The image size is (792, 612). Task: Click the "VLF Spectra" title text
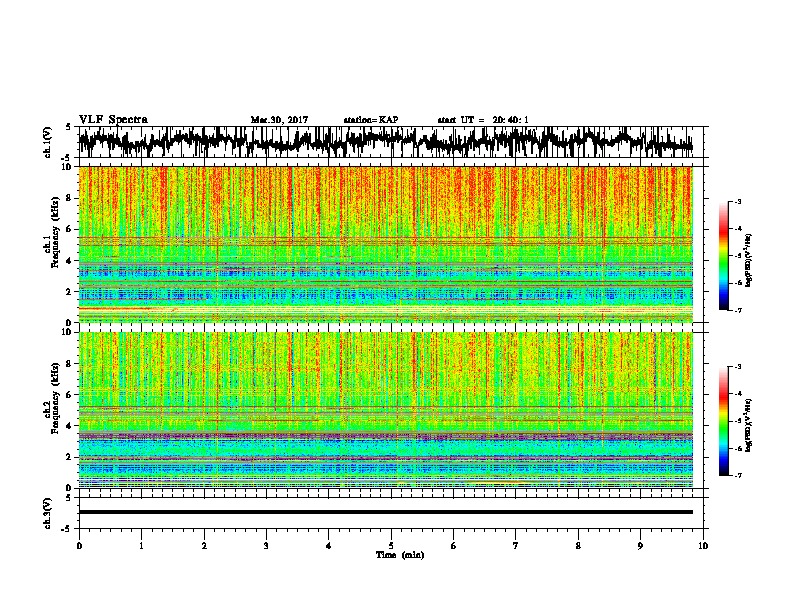(113, 120)
